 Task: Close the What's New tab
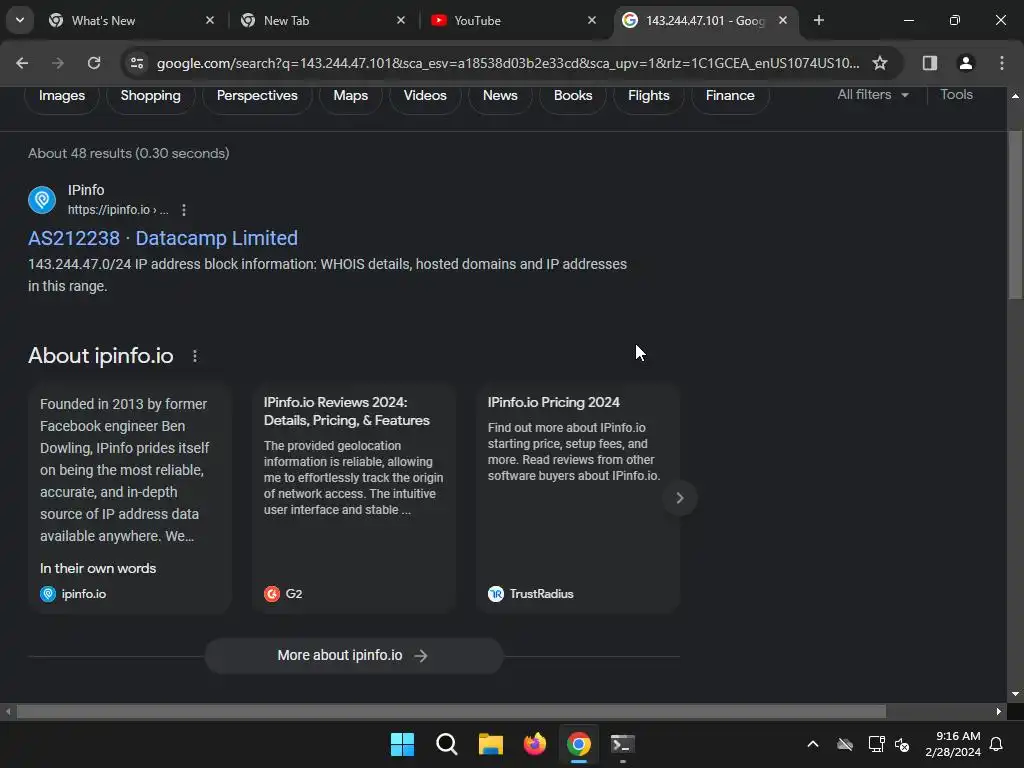(210, 20)
